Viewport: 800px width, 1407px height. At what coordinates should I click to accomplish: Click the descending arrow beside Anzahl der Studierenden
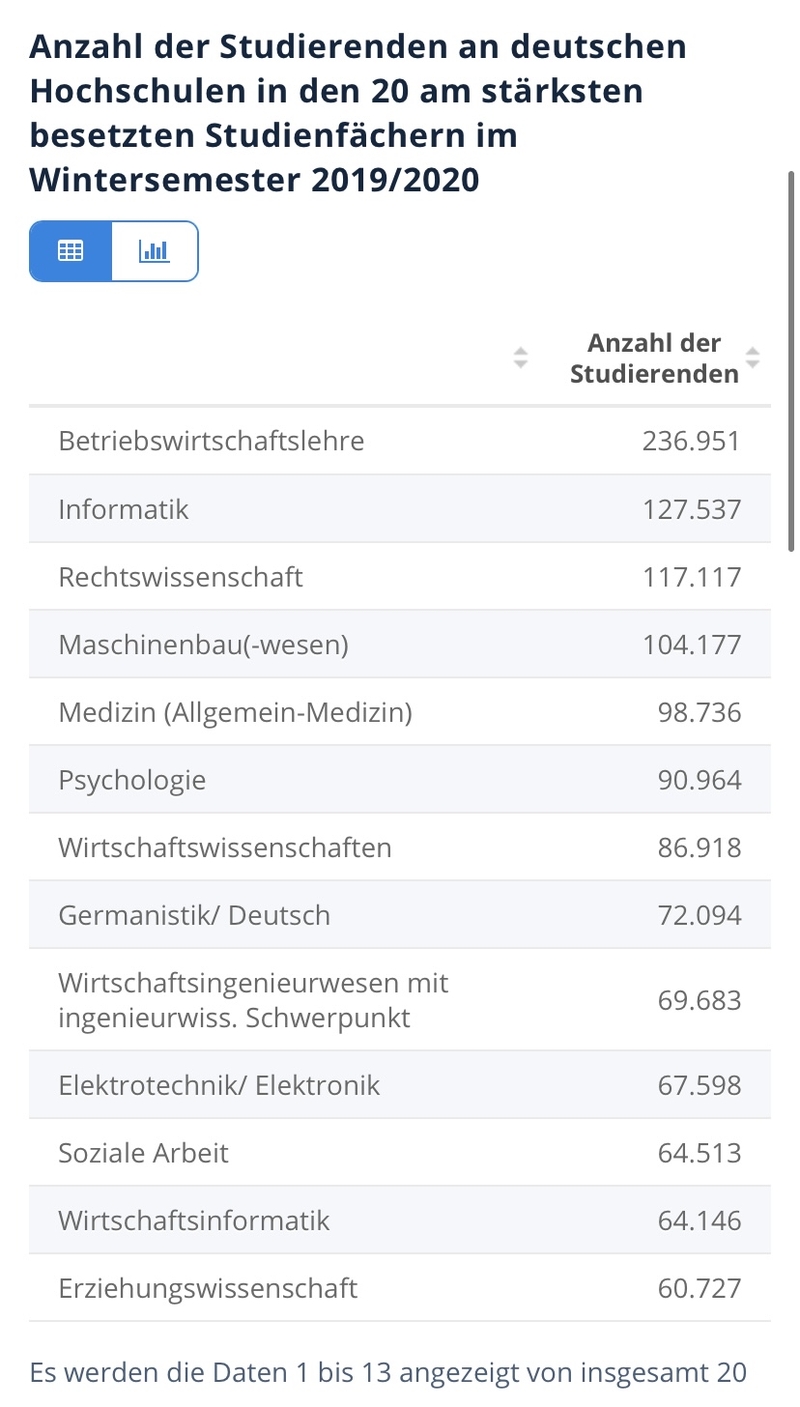coord(751,364)
